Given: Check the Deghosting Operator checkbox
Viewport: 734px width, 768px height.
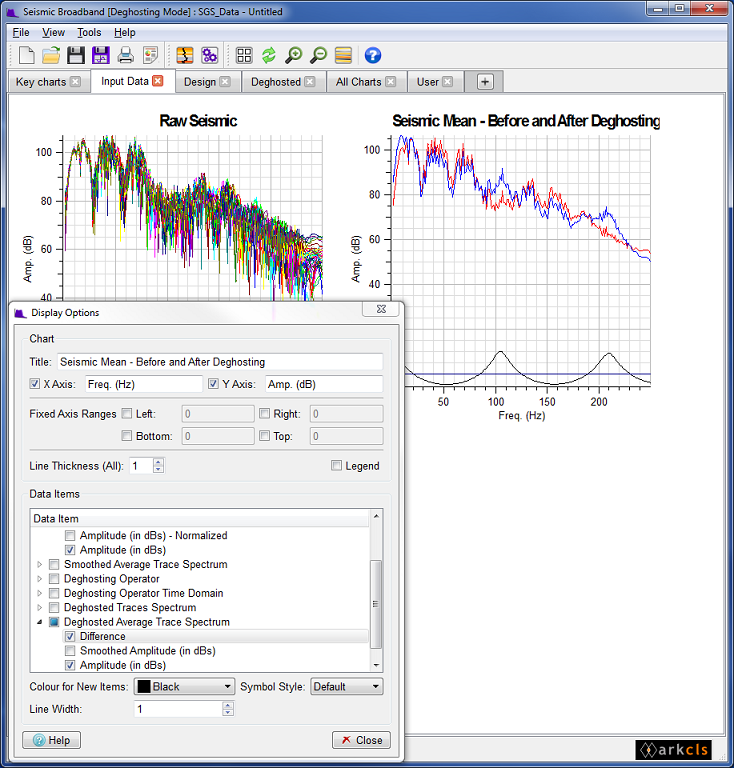Looking at the screenshot, I should (x=54, y=579).
